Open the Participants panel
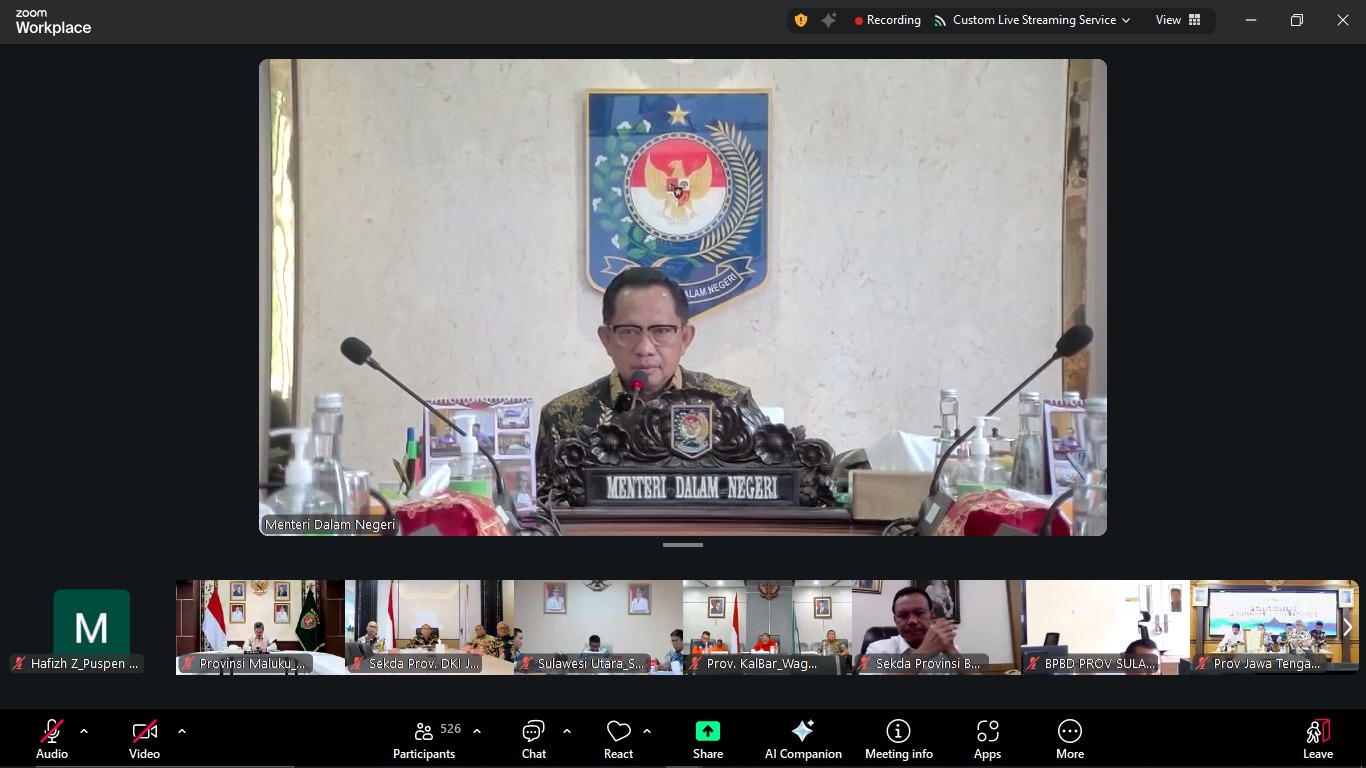This screenshot has width=1366, height=768. click(424, 738)
